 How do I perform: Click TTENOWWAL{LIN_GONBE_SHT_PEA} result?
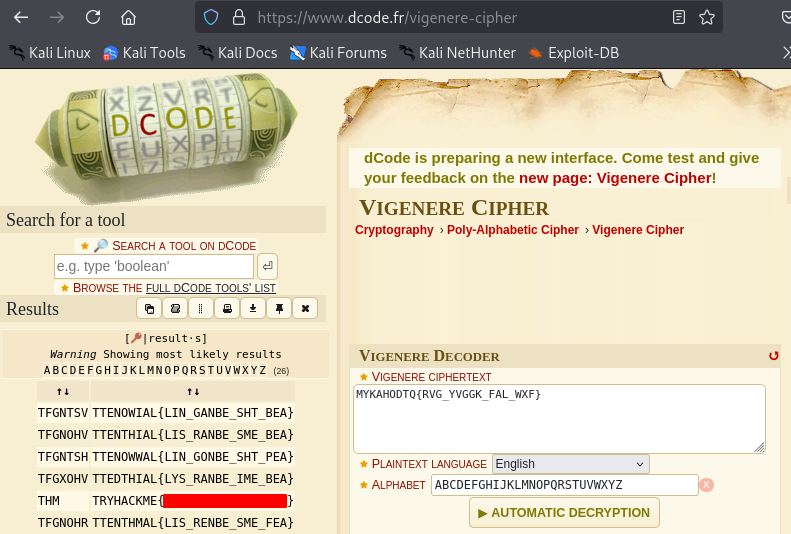193,457
